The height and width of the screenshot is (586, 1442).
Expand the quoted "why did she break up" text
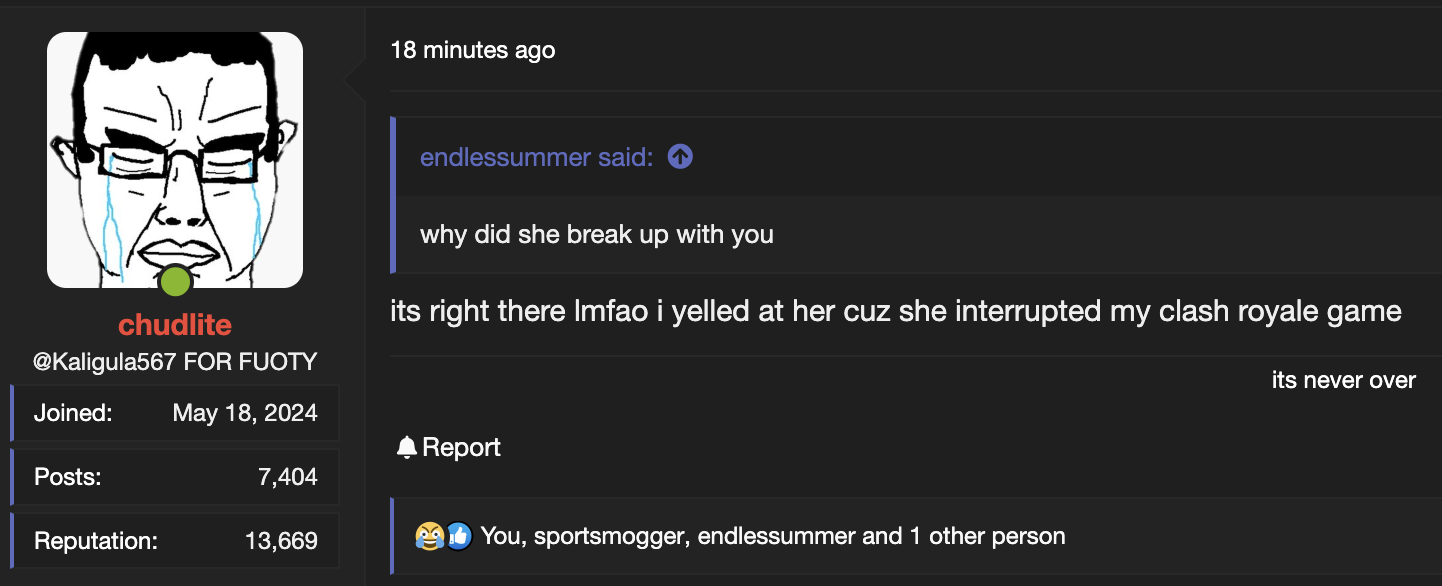(597, 235)
